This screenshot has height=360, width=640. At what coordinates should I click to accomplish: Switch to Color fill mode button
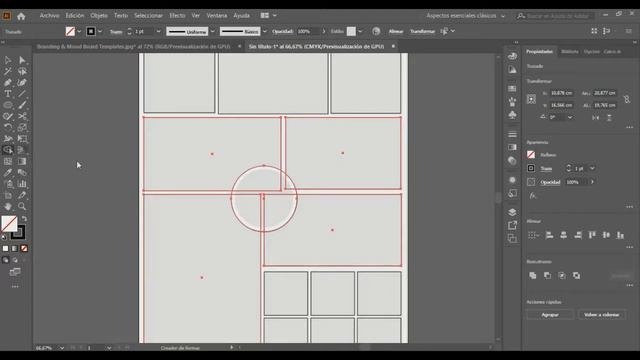point(5,248)
